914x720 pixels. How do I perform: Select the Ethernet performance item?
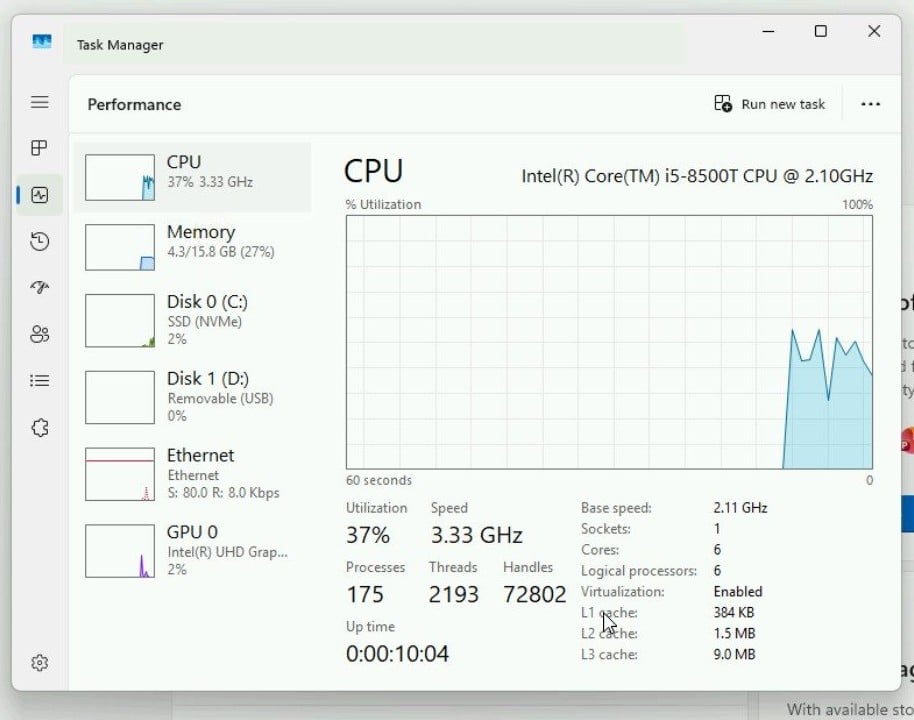point(192,474)
